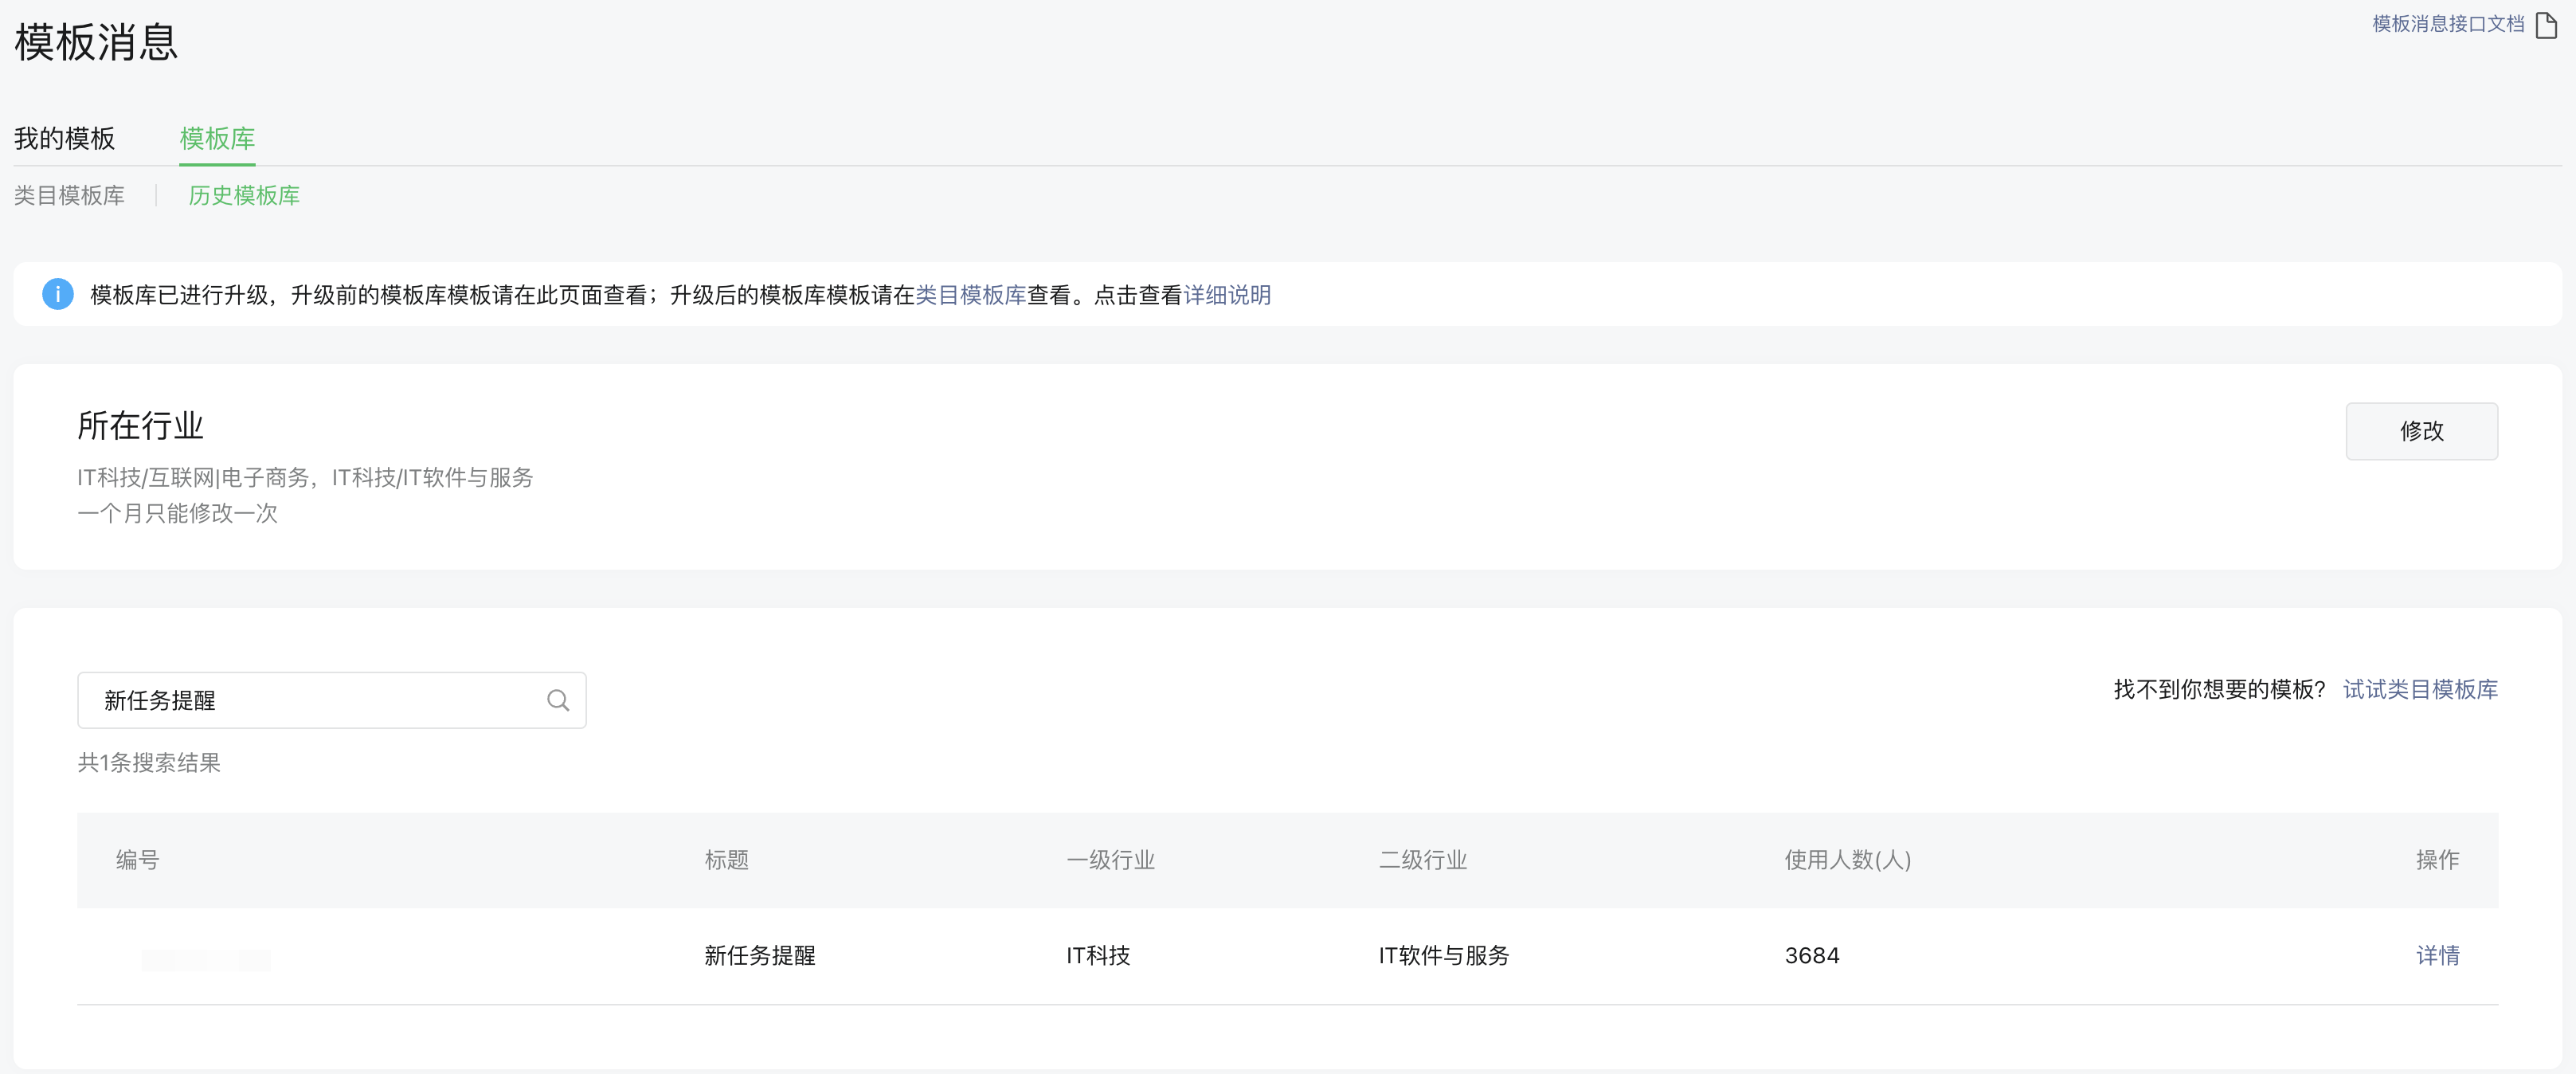Click the 使用人数(人) column header
Viewport: 2576px width, 1074px height.
pos(1846,860)
